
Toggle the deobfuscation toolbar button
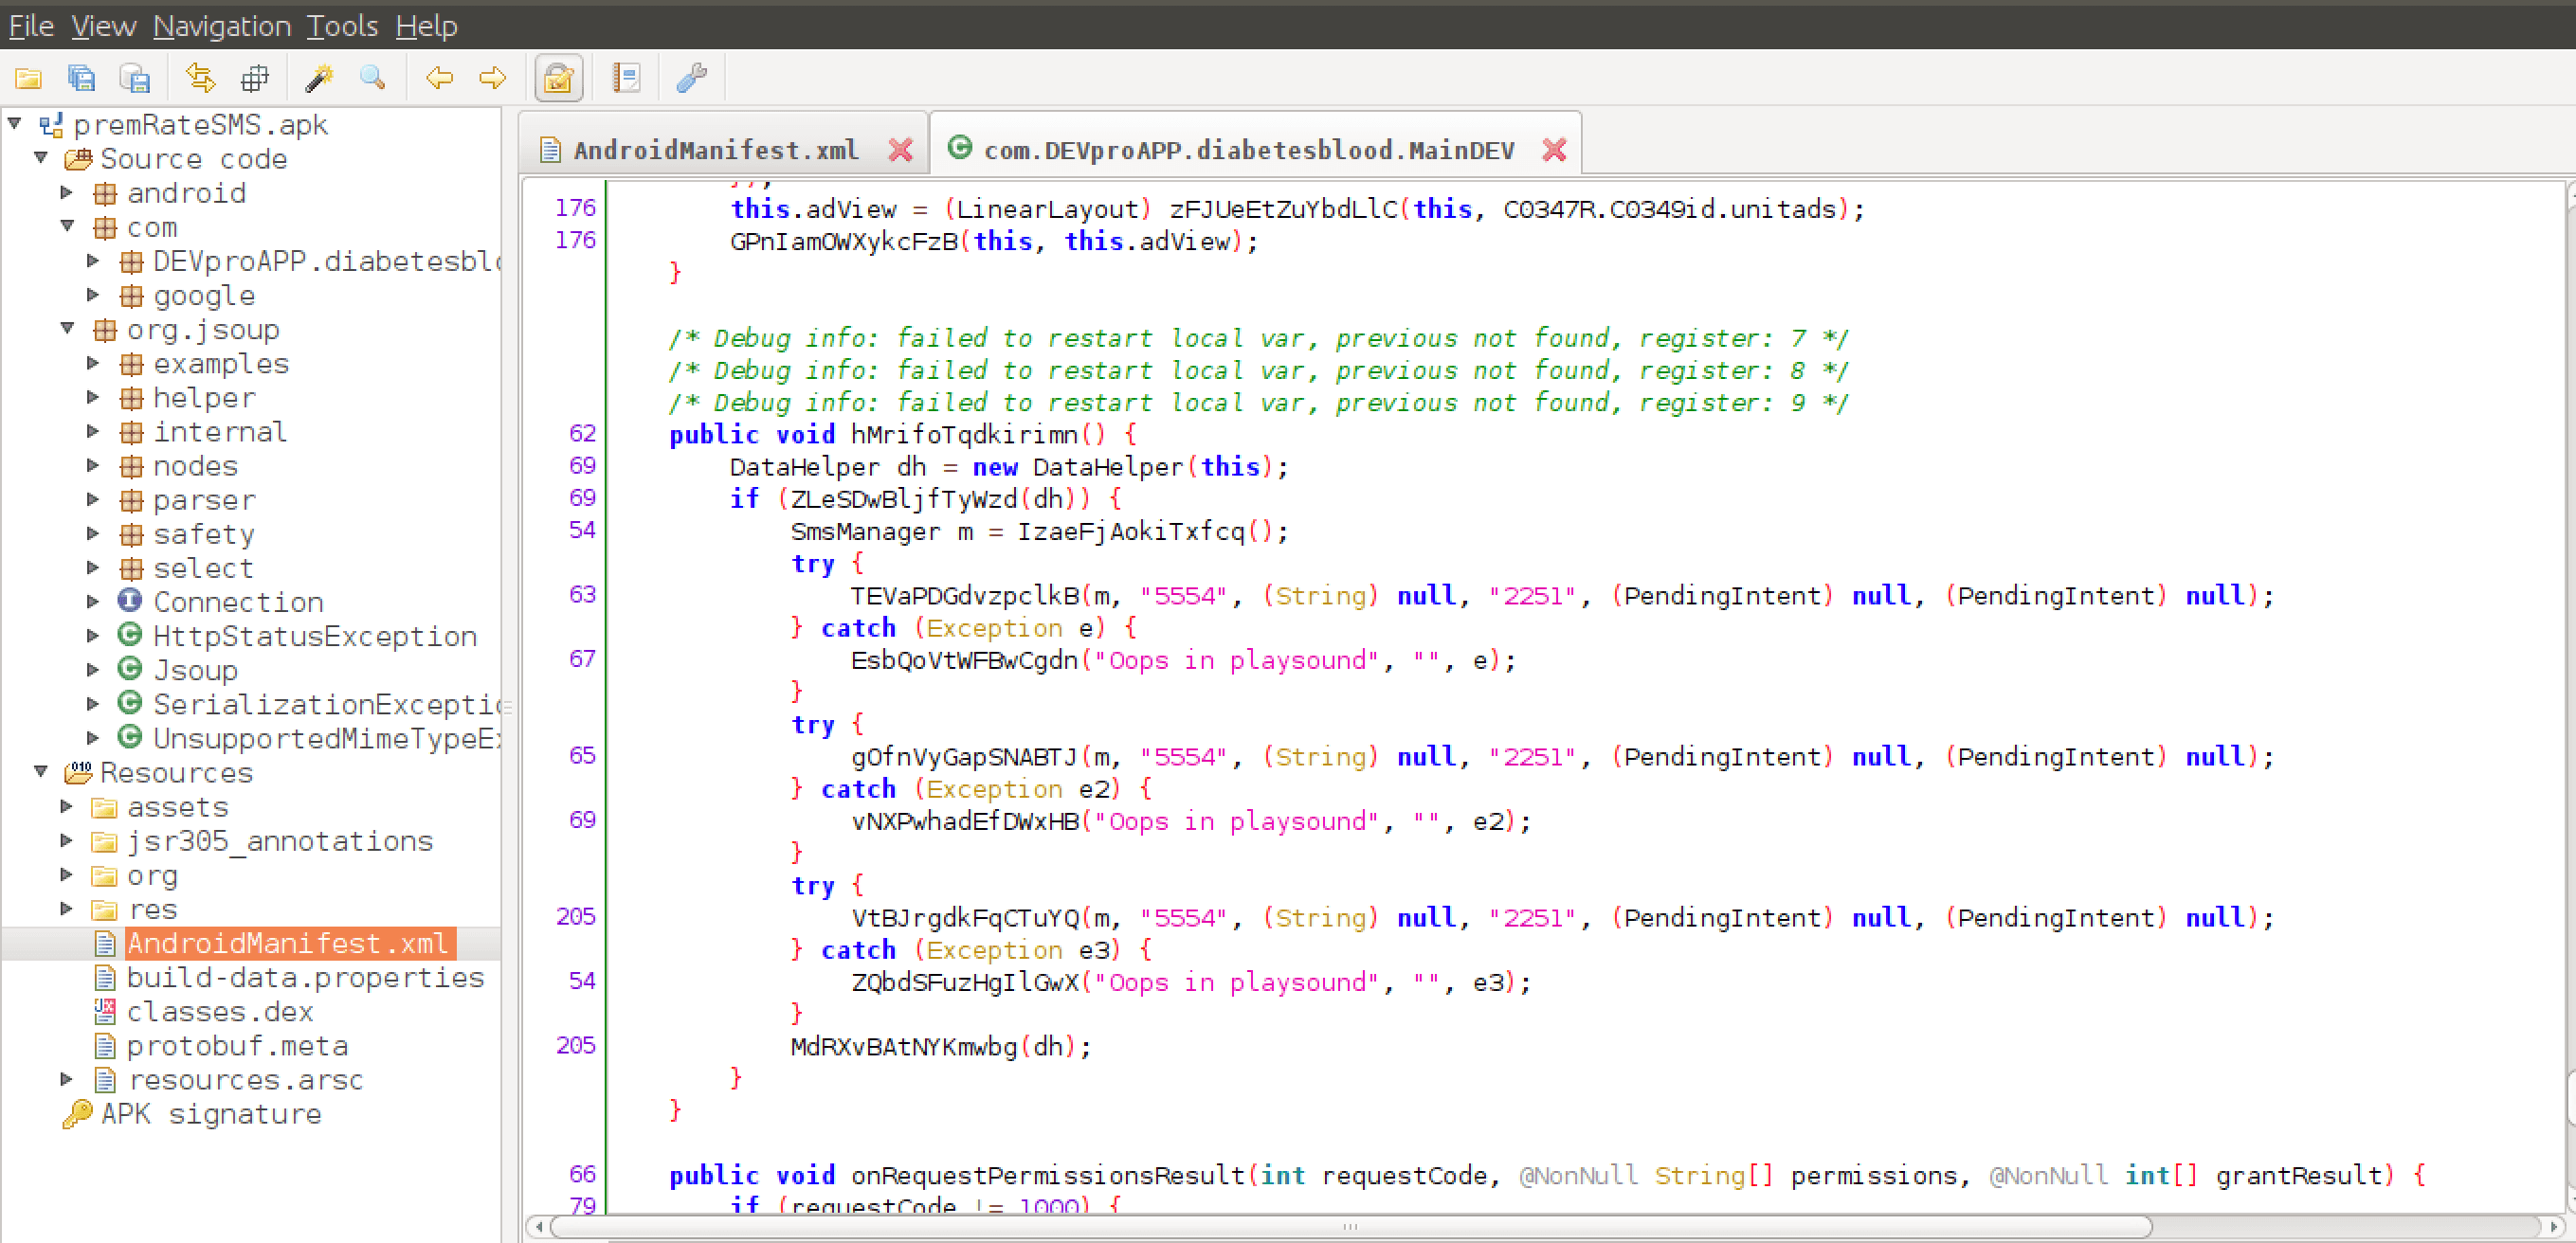click(559, 78)
